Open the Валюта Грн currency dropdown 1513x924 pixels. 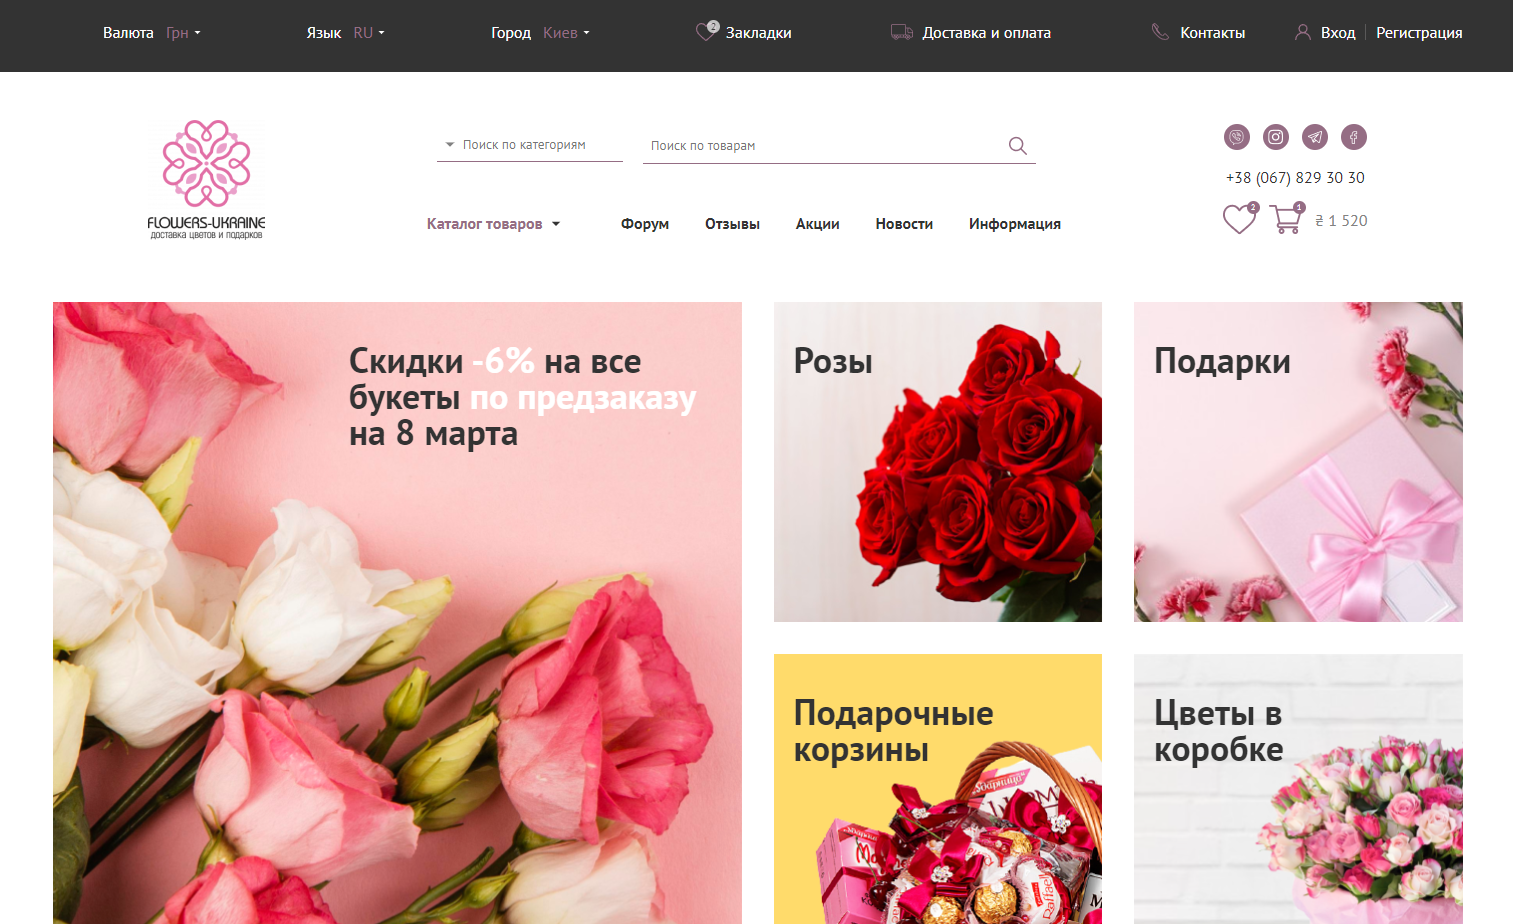[x=152, y=33]
